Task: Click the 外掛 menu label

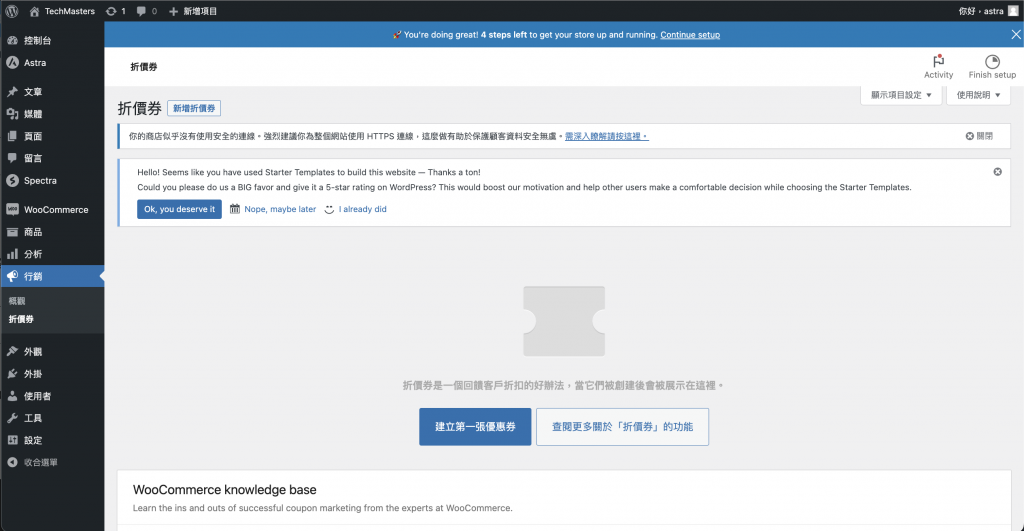Action: pyautogui.click(x=33, y=374)
